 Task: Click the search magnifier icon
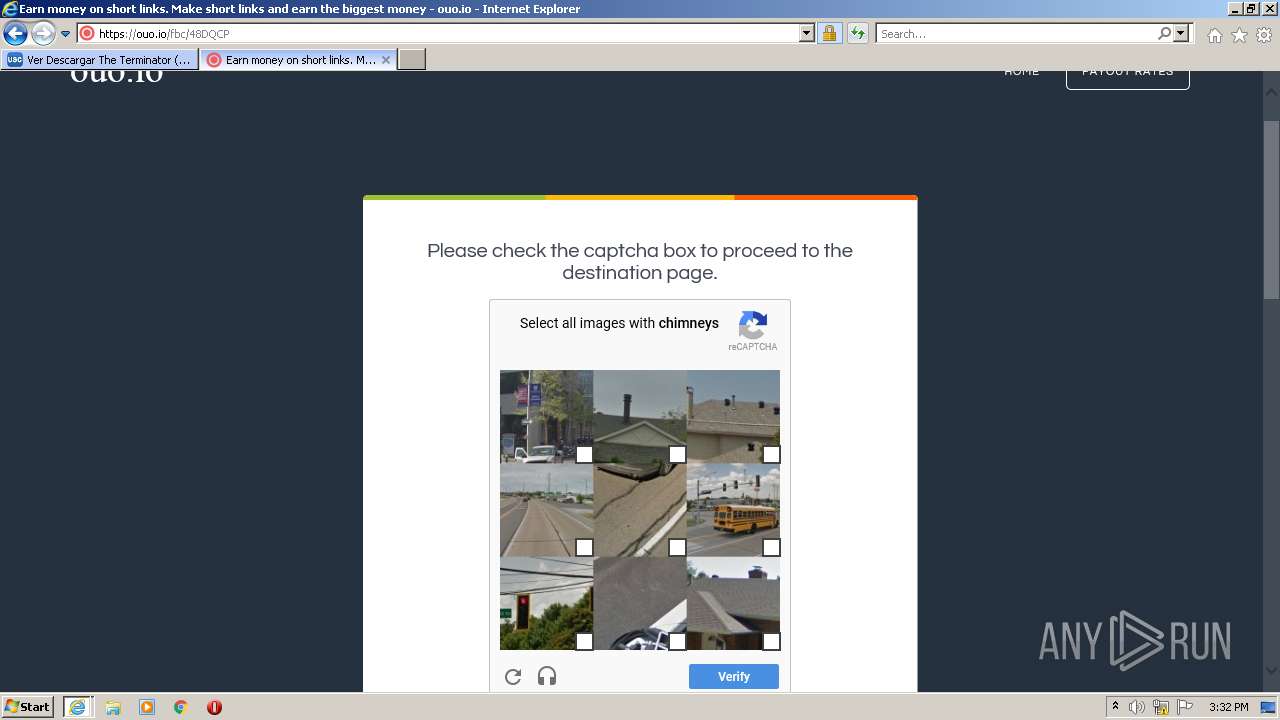click(1164, 33)
